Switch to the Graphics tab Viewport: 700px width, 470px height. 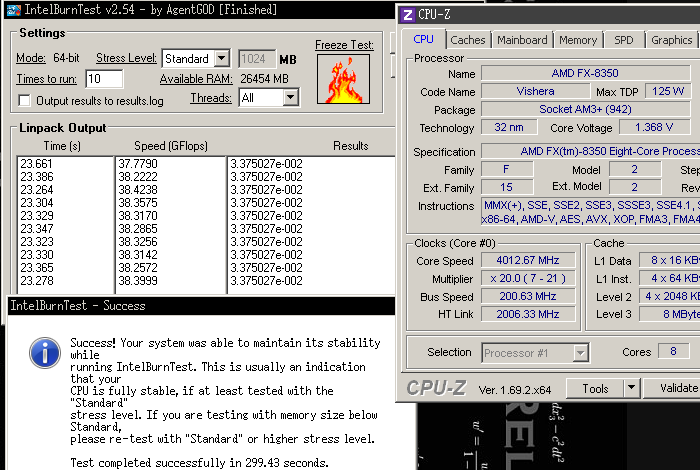[671, 40]
